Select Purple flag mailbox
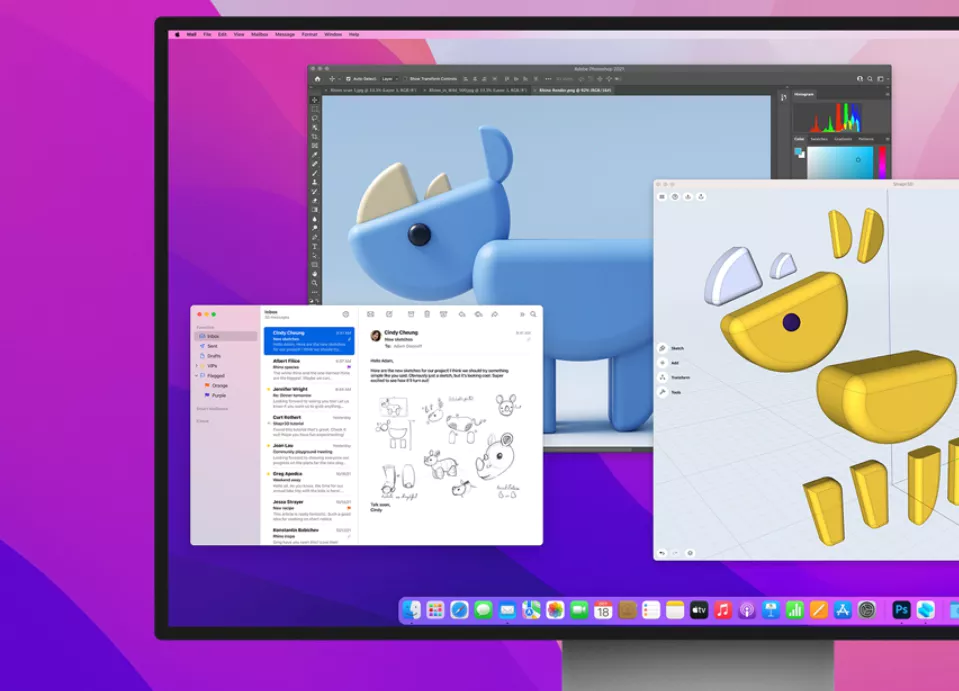This screenshot has height=691, width=959. click(x=226, y=395)
